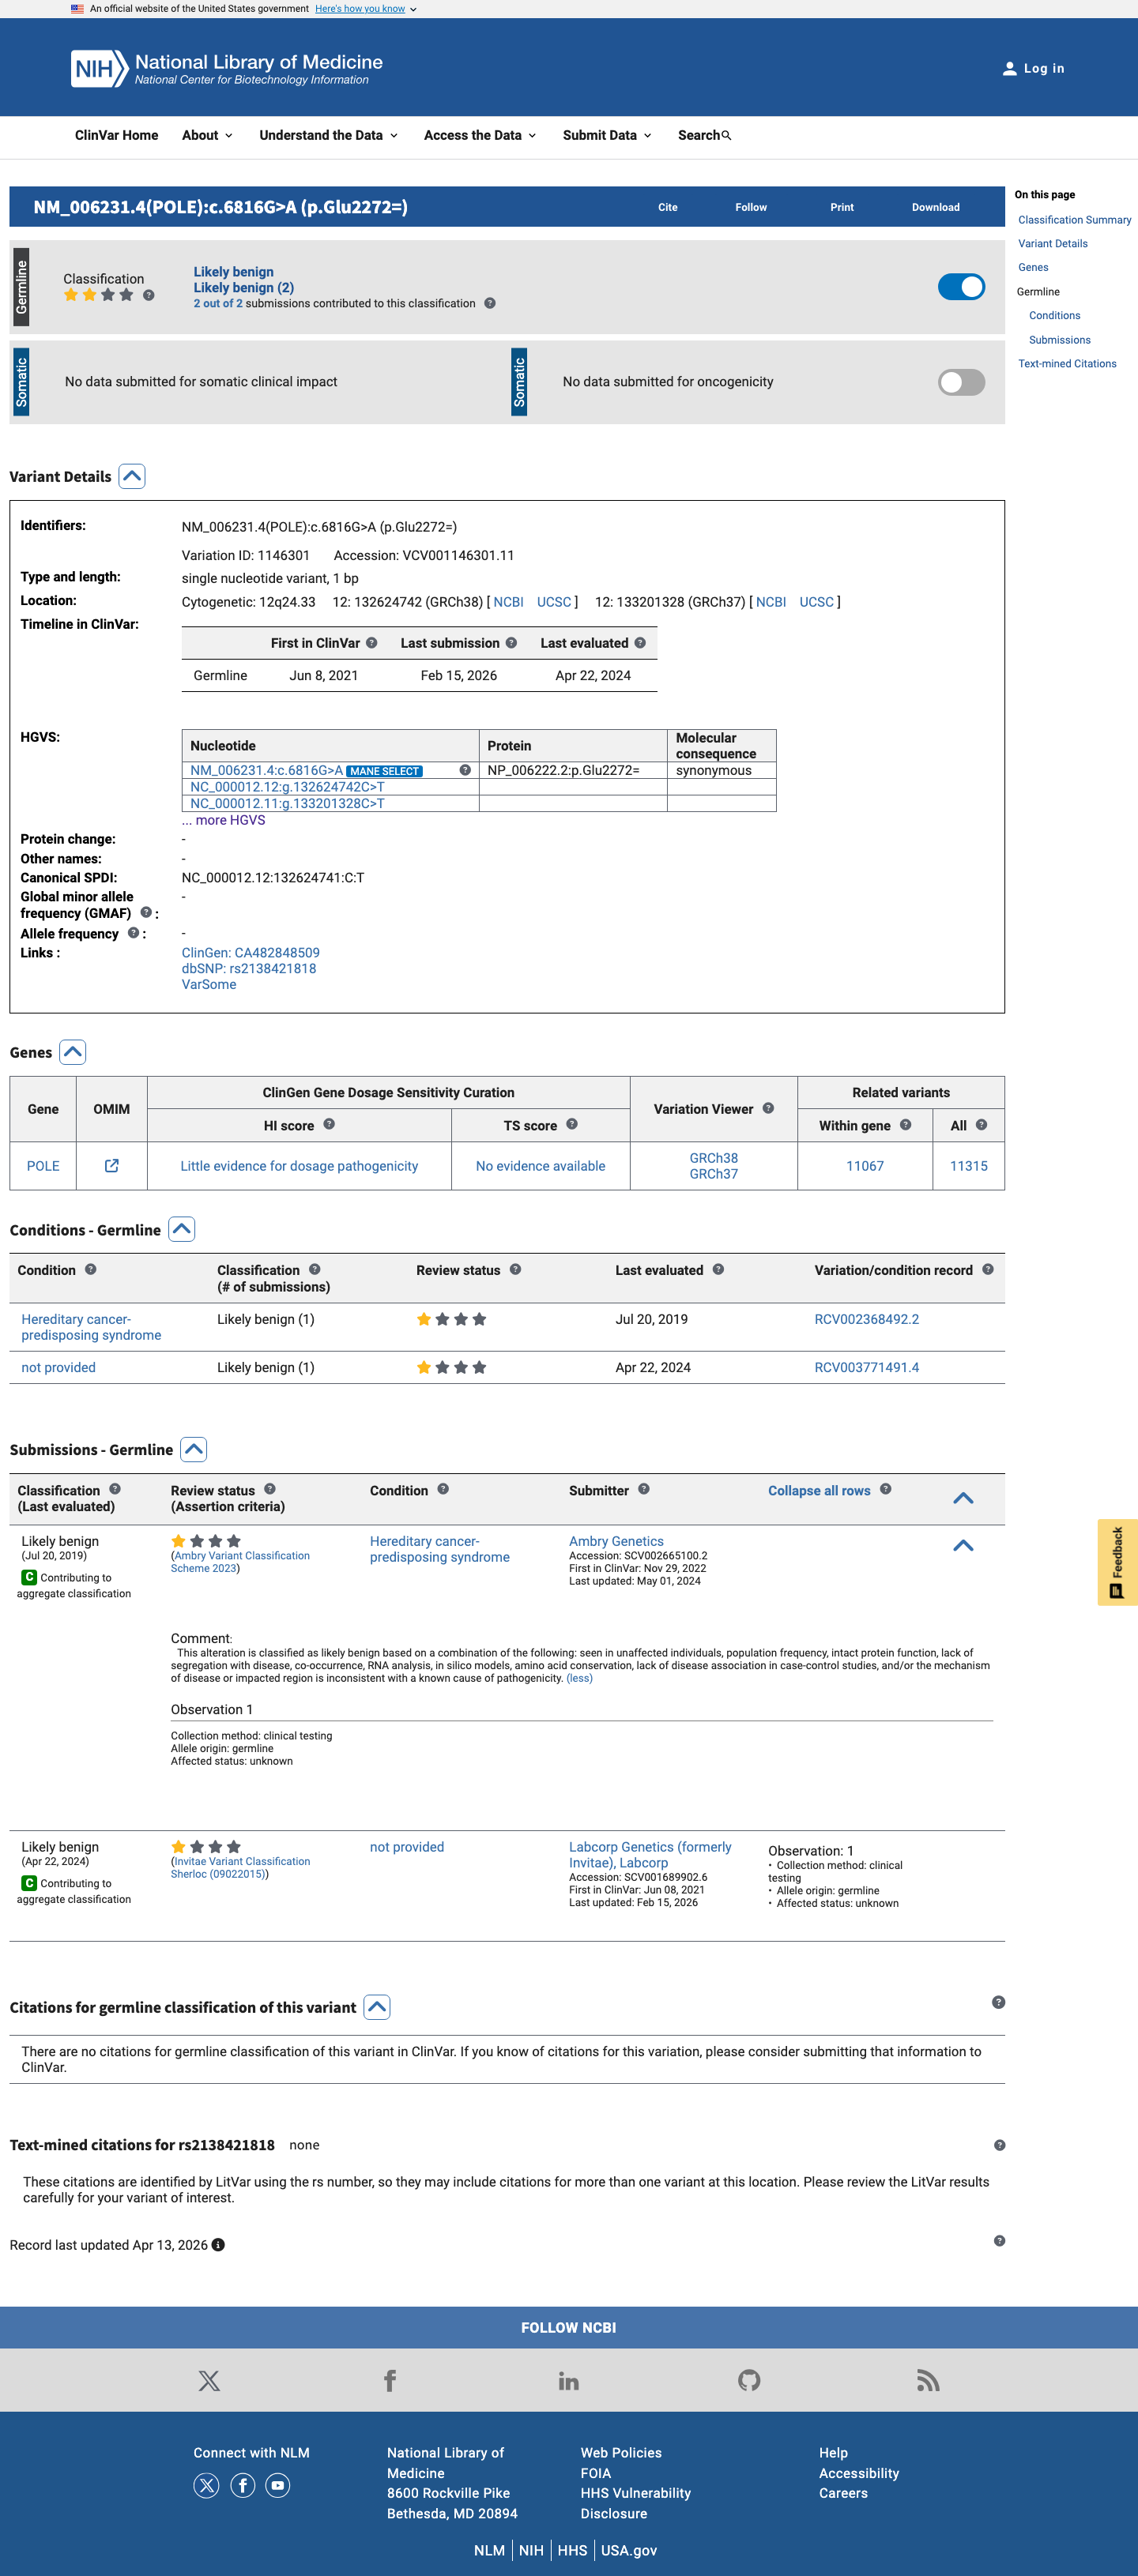Click the help icon next to Allele frequency
The height and width of the screenshot is (2576, 1138).
tap(133, 933)
